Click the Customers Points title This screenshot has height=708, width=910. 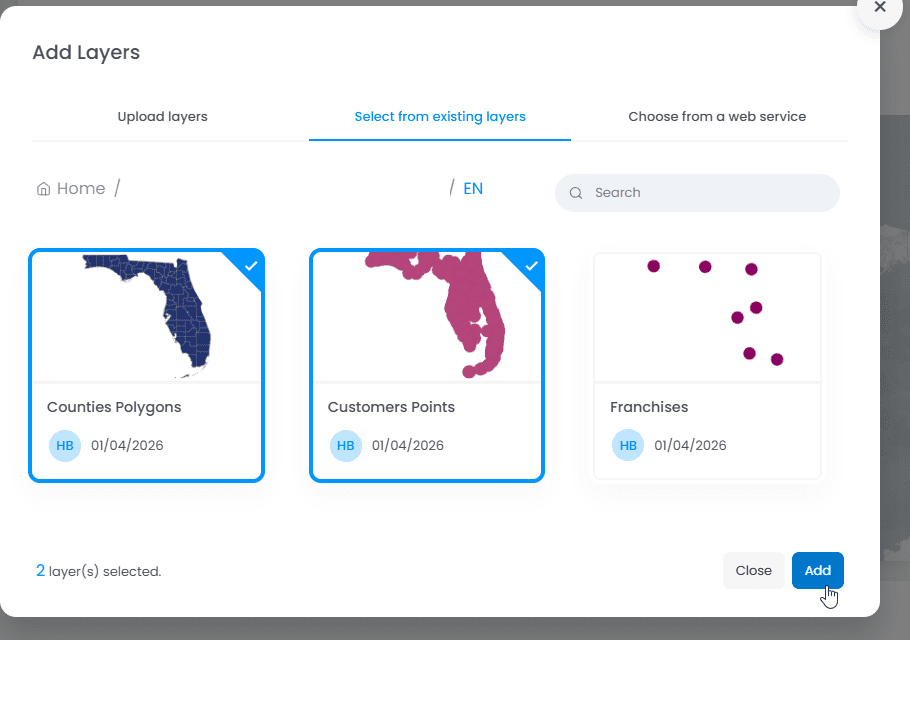391,407
